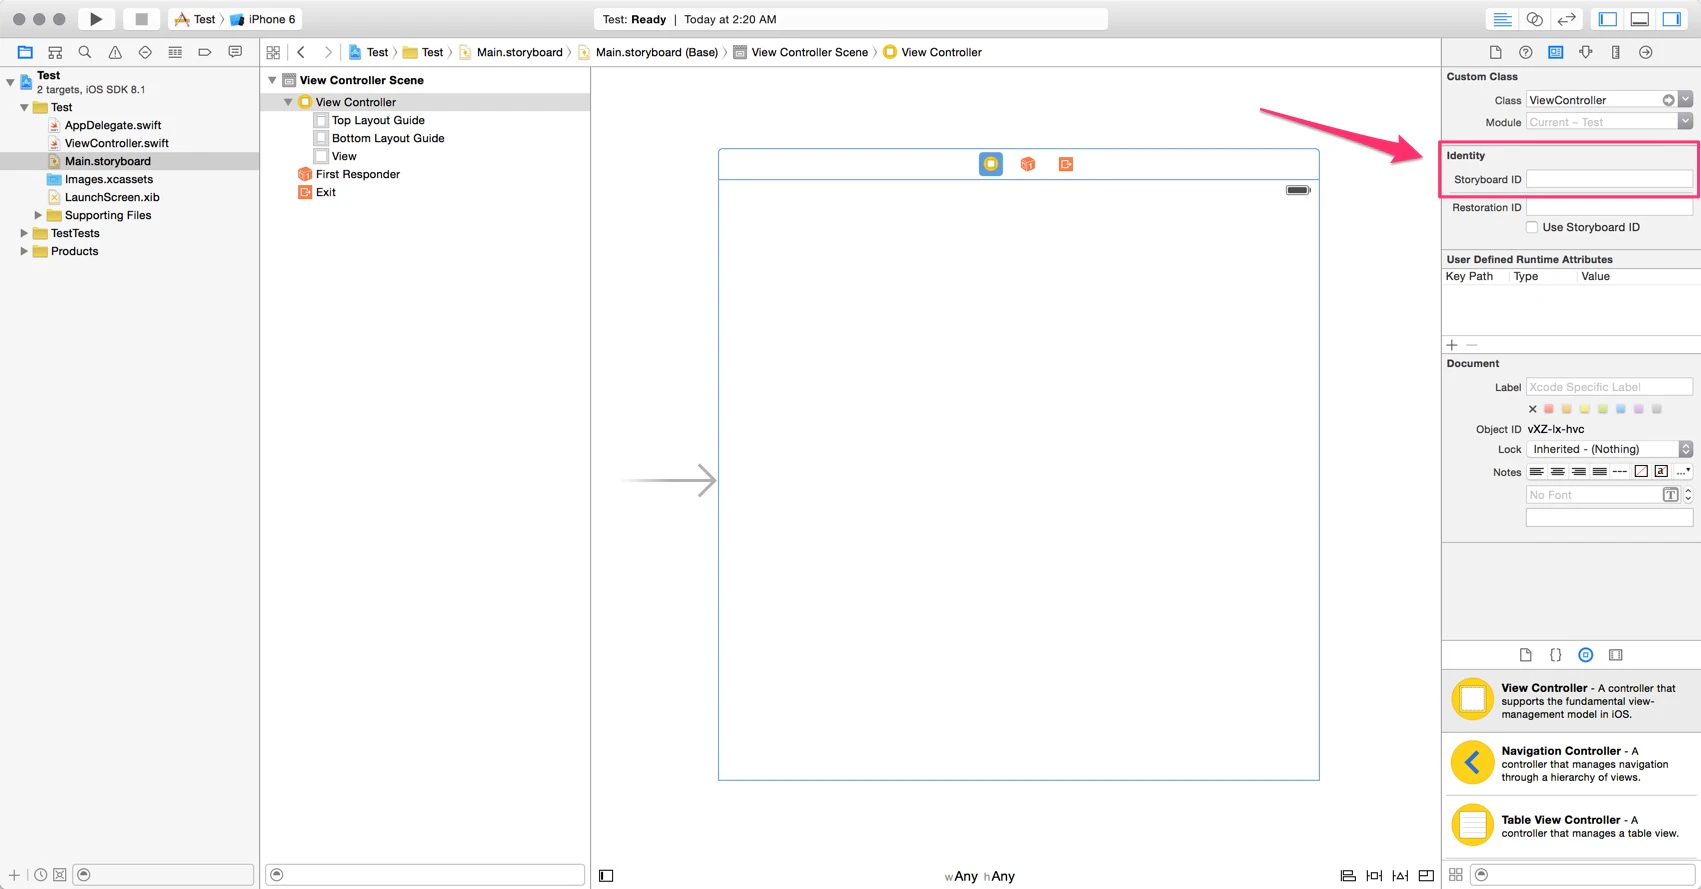Viewport: 1701px width, 889px height.
Task: Open the Issue navigator warning icon
Action: tap(115, 52)
